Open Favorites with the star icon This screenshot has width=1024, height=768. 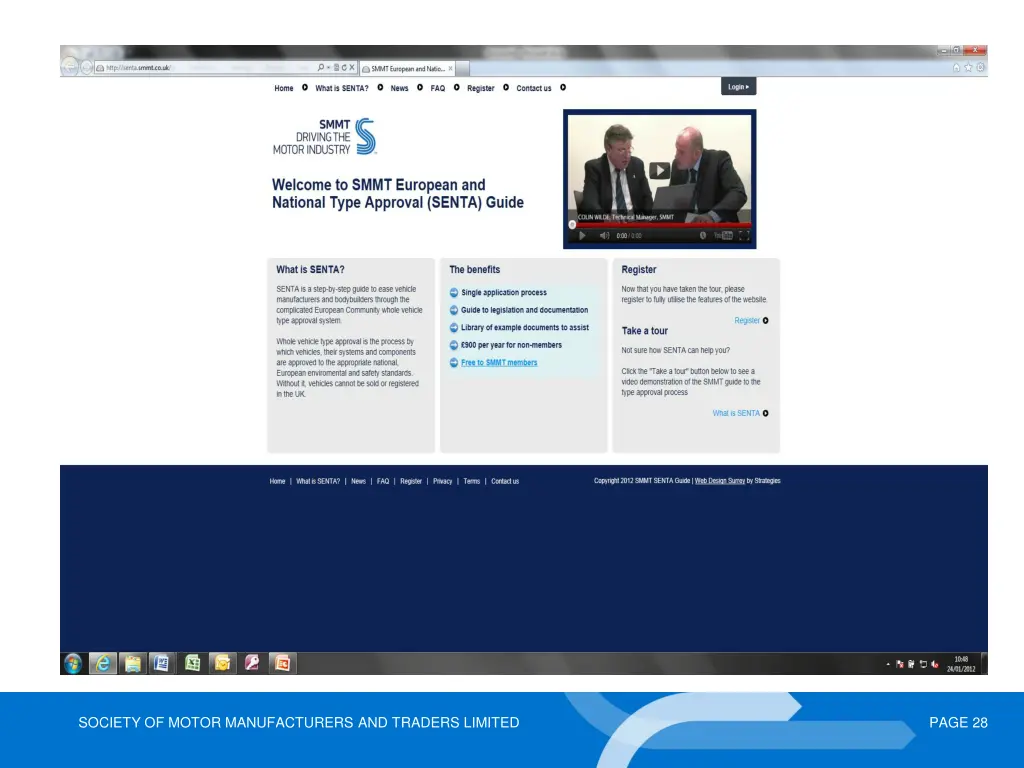pyautogui.click(x=968, y=67)
